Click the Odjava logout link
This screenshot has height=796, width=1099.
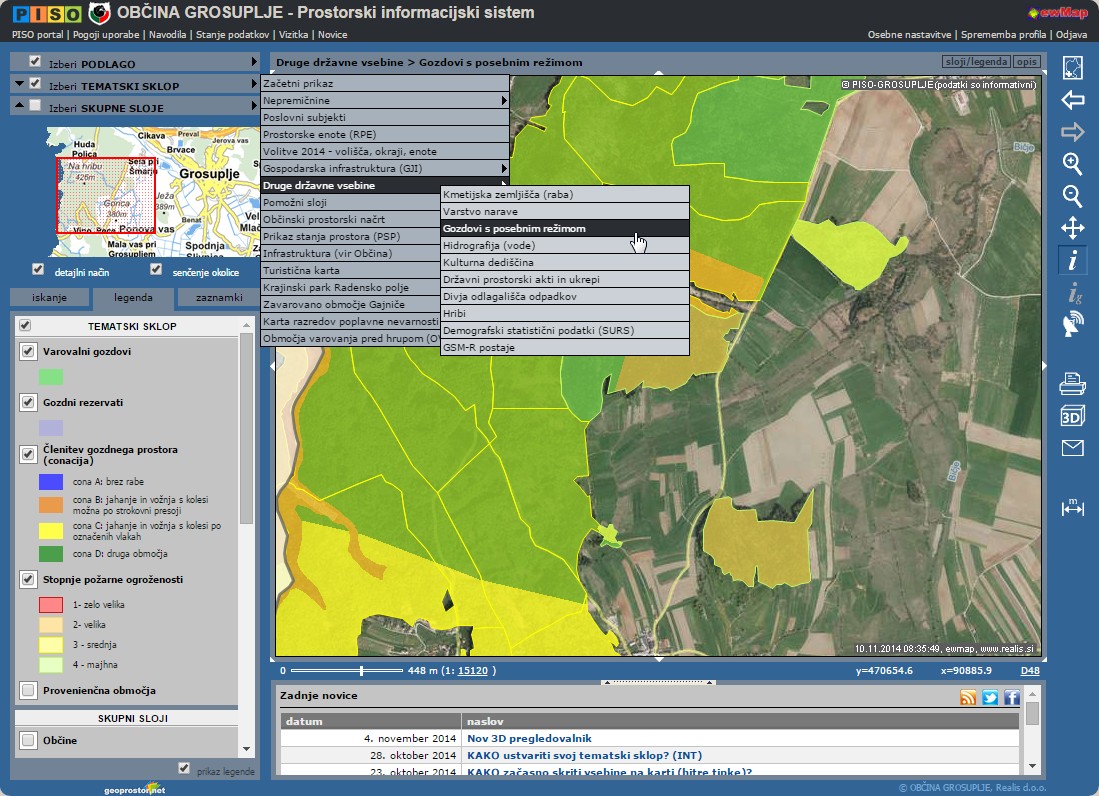(x=1070, y=34)
